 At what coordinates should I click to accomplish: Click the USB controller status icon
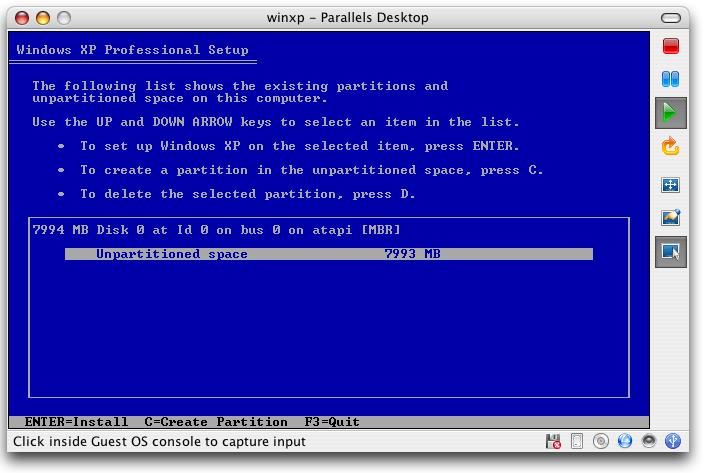coord(673,441)
